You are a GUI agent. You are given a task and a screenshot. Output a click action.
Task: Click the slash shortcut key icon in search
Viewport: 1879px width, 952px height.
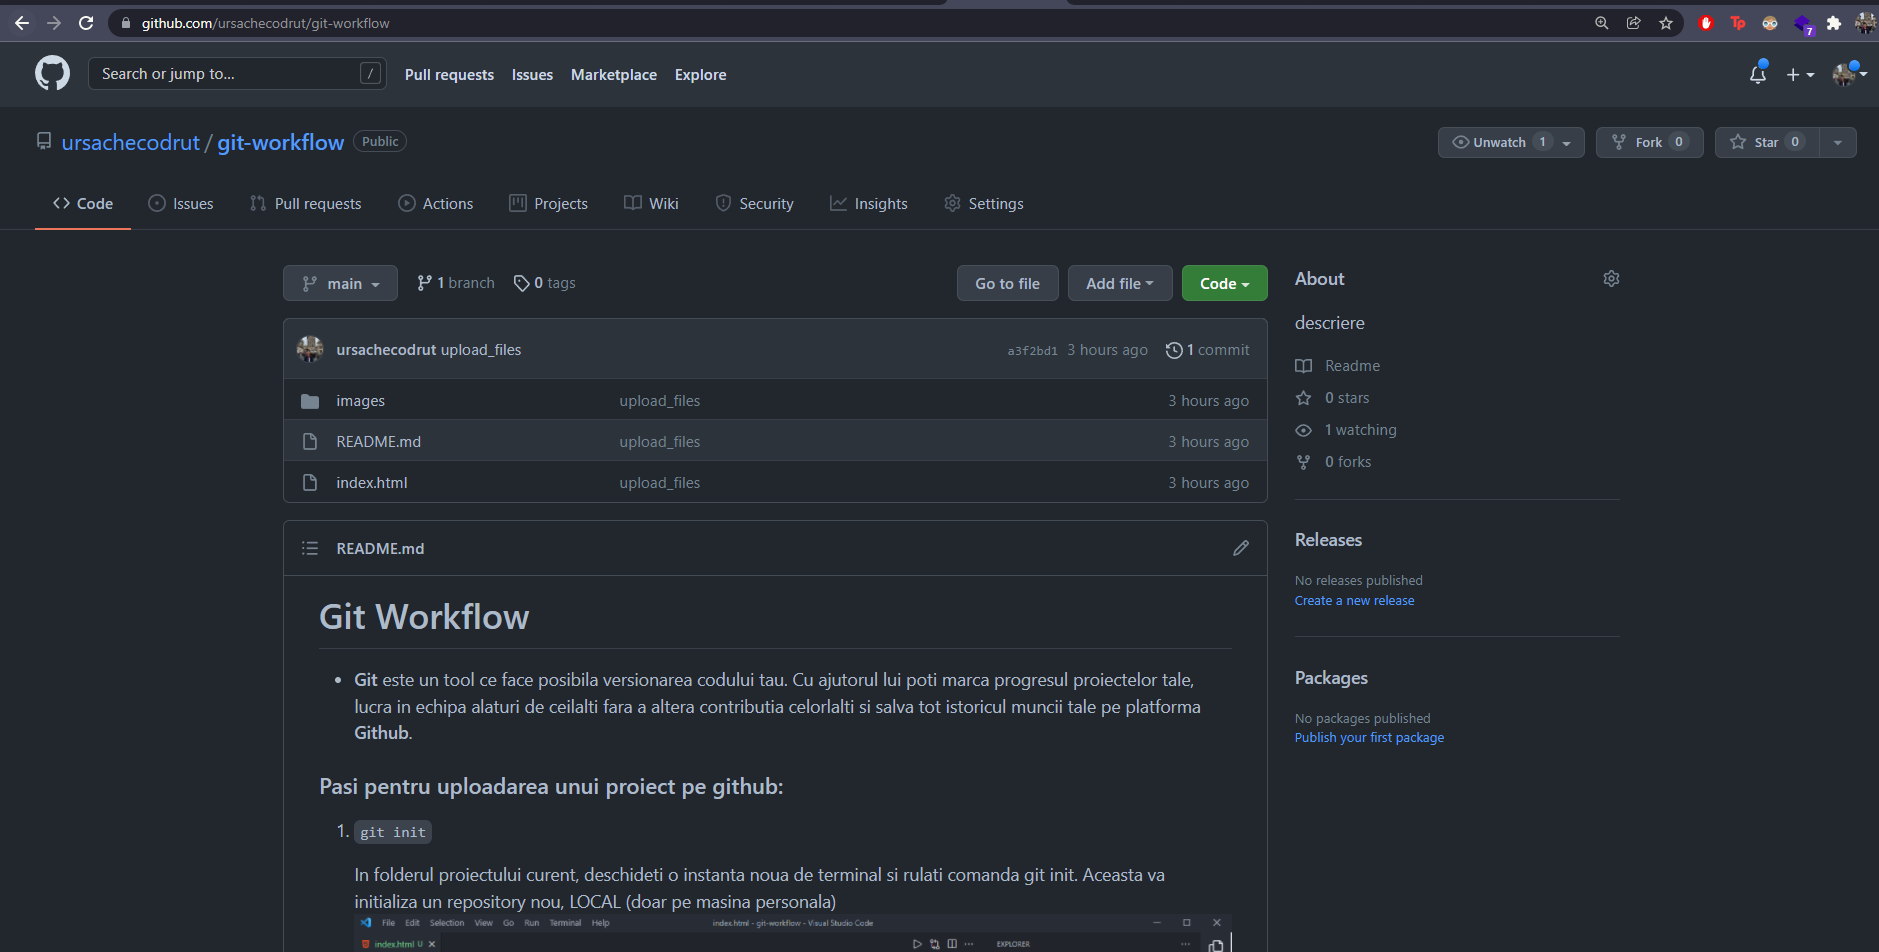(x=370, y=73)
